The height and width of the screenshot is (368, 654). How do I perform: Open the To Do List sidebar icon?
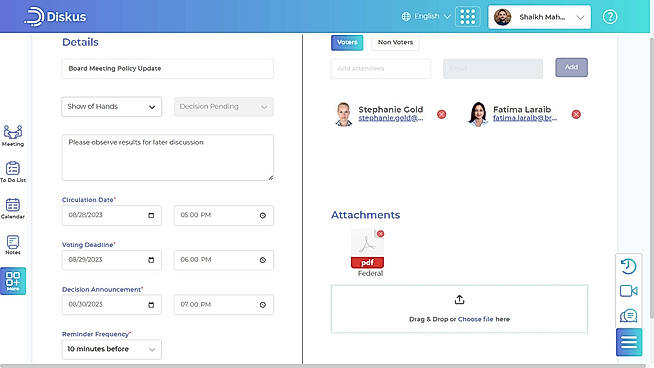13,172
